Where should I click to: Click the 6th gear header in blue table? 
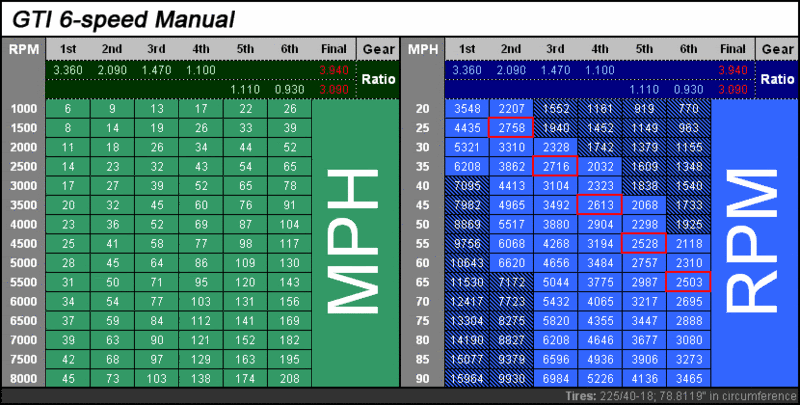[x=688, y=49]
